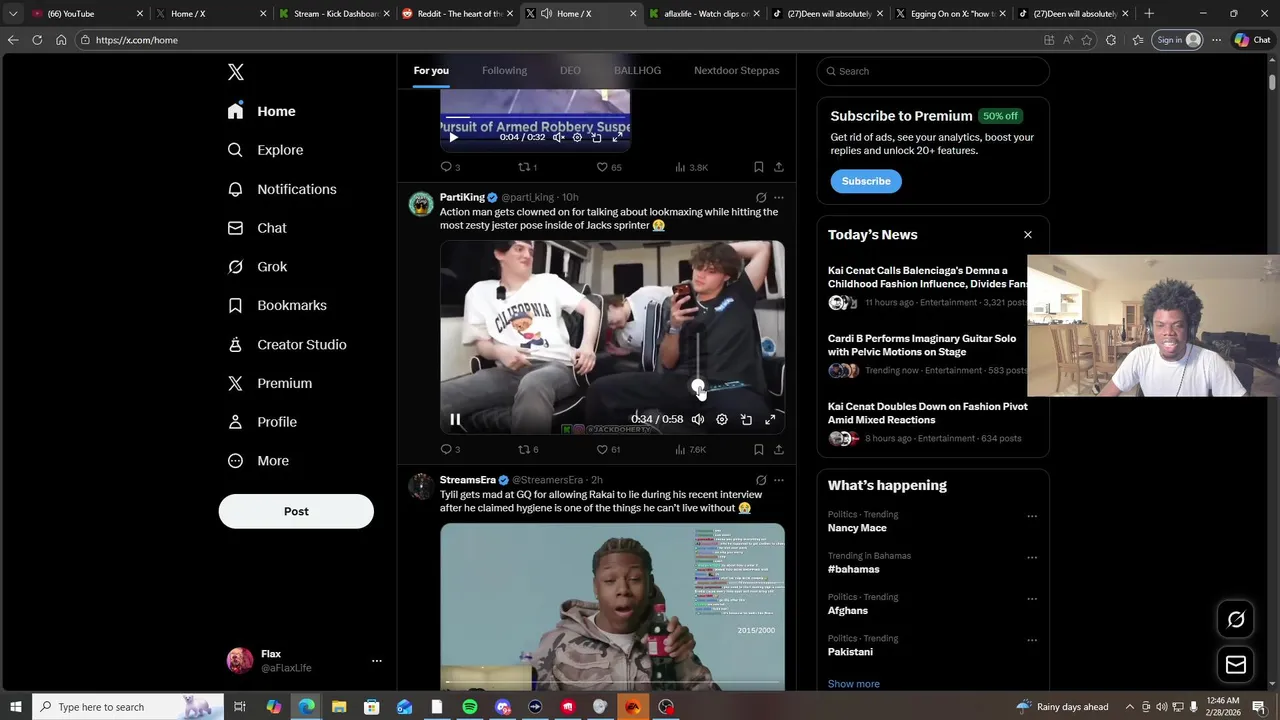Mute the PartiKing video volume

698,420
